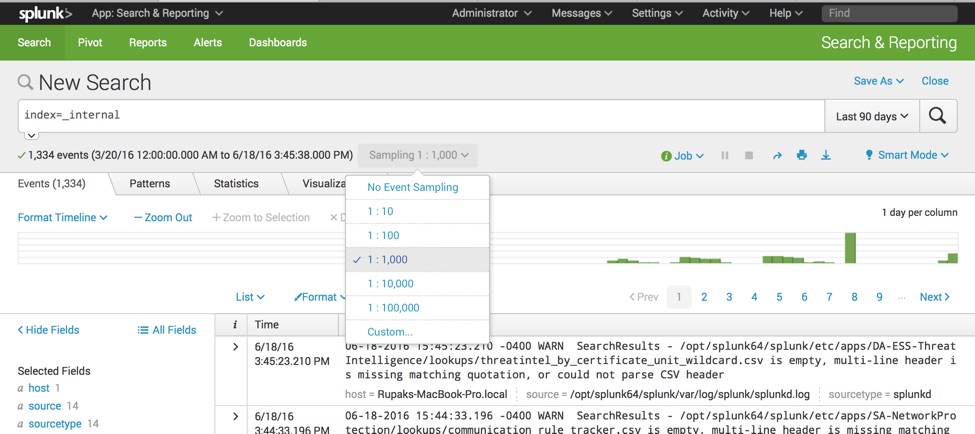
Task: Open Help menu
Action: pyautogui.click(x=786, y=13)
